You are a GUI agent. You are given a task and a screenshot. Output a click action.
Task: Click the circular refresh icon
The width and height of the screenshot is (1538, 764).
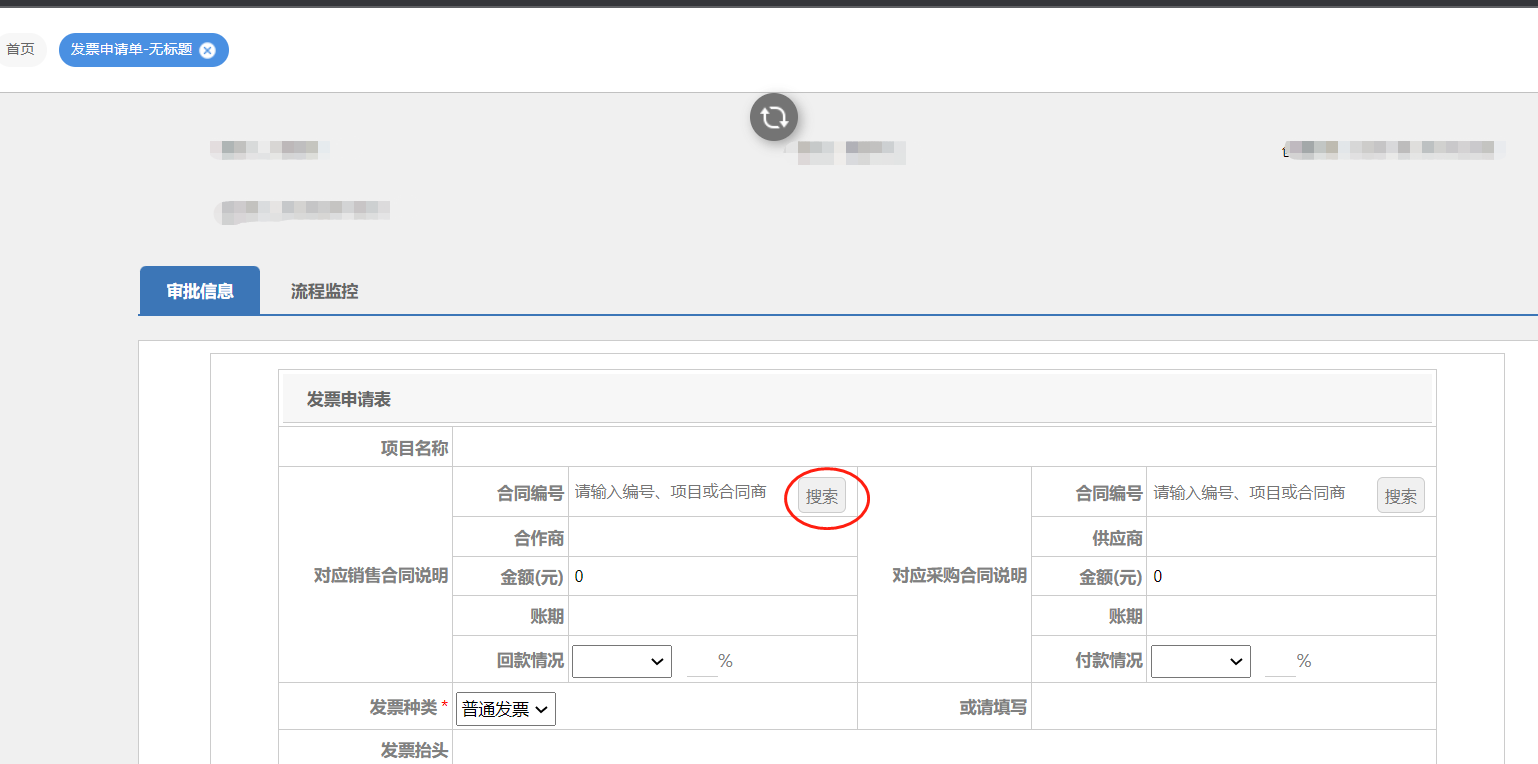(774, 117)
